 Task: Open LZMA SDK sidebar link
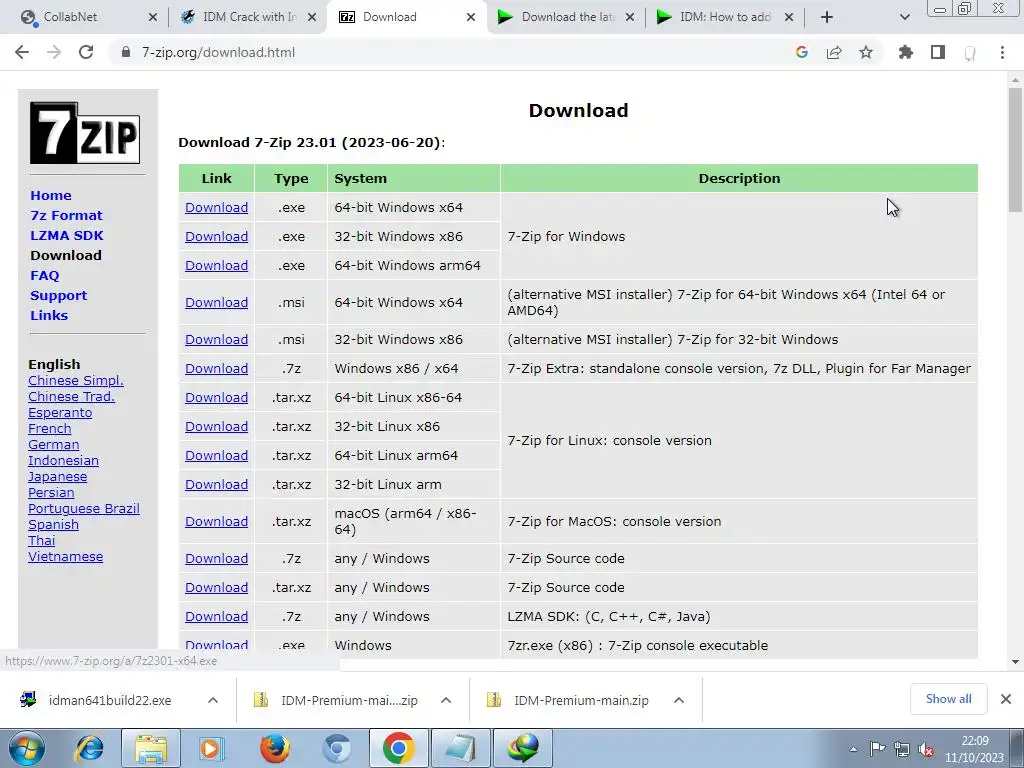point(67,235)
